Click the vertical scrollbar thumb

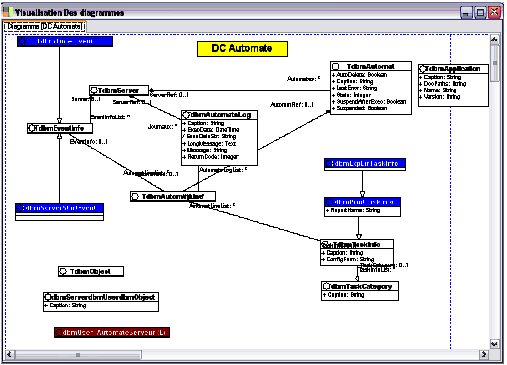tap(495, 63)
